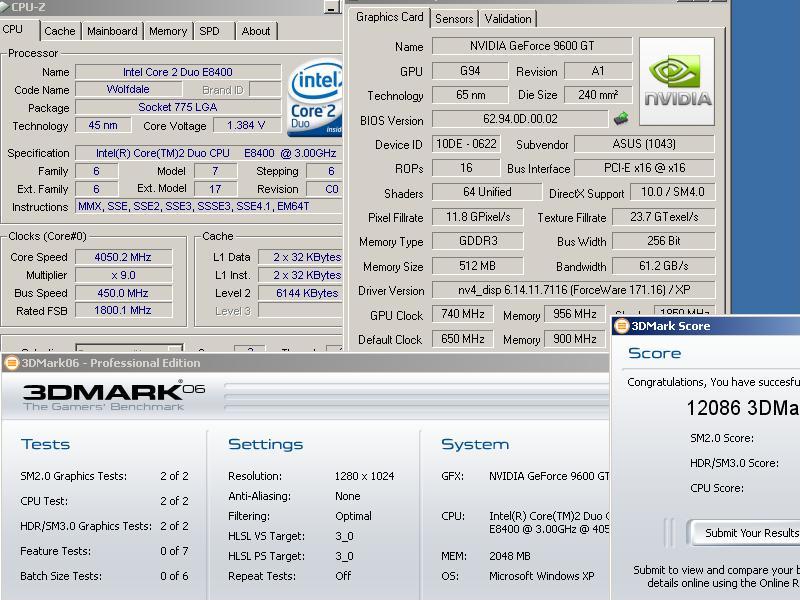This screenshot has height=600, width=800.
Task: Open the SPD tab in CPU-Z
Action: [x=209, y=31]
